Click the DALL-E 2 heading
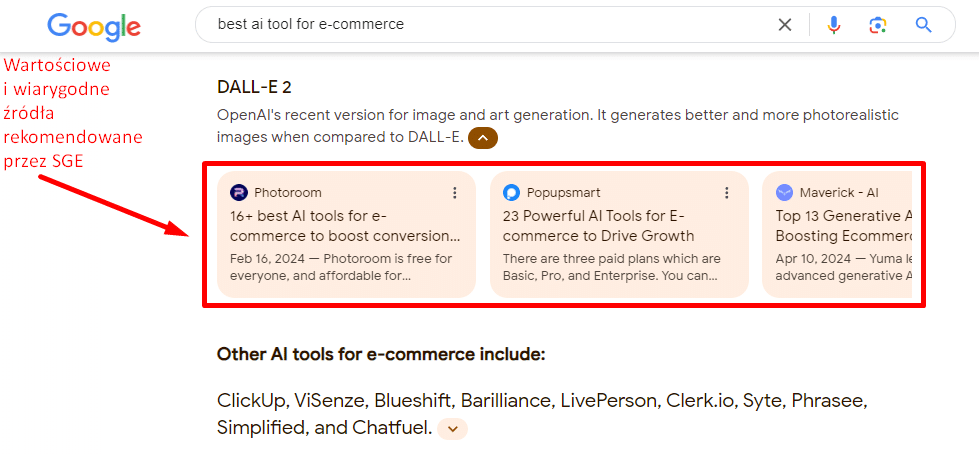 (254, 88)
